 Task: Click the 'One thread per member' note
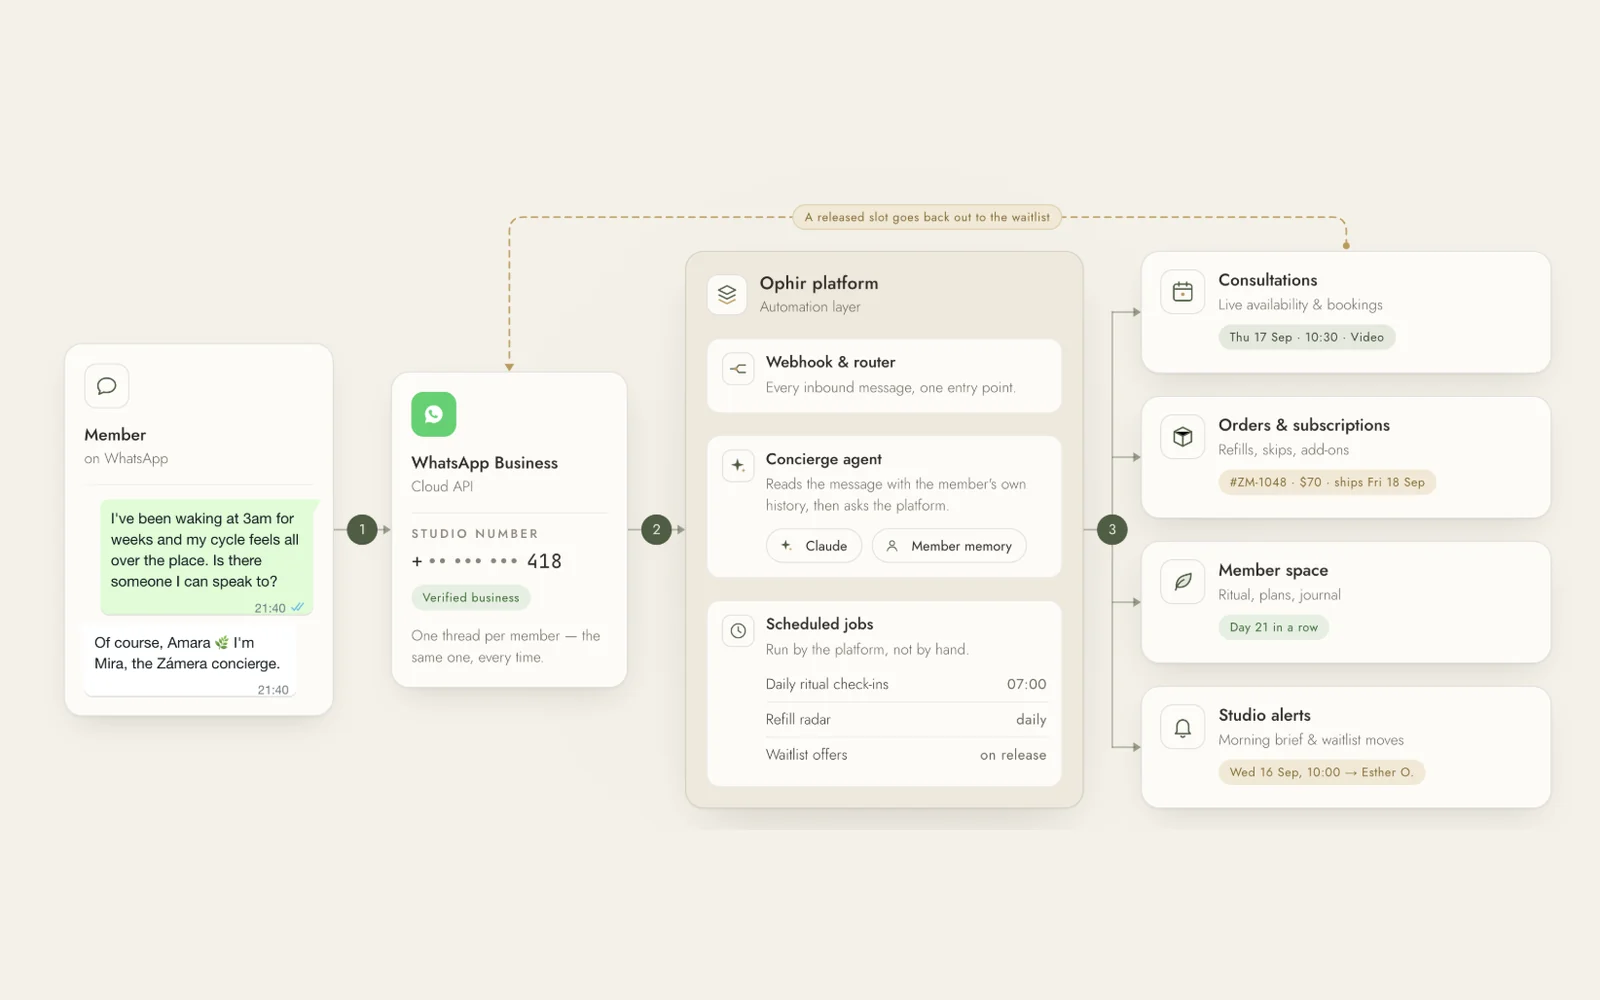click(x=506, y=646)
